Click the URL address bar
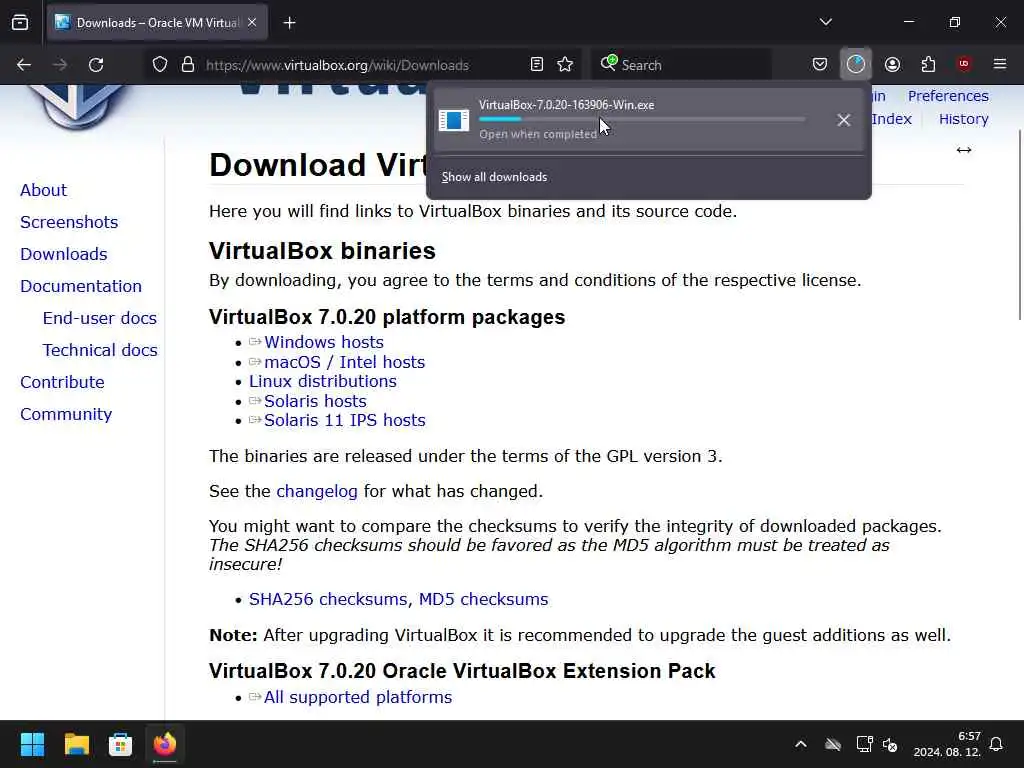The image size is (1024, 768). (x=363, y=65)
